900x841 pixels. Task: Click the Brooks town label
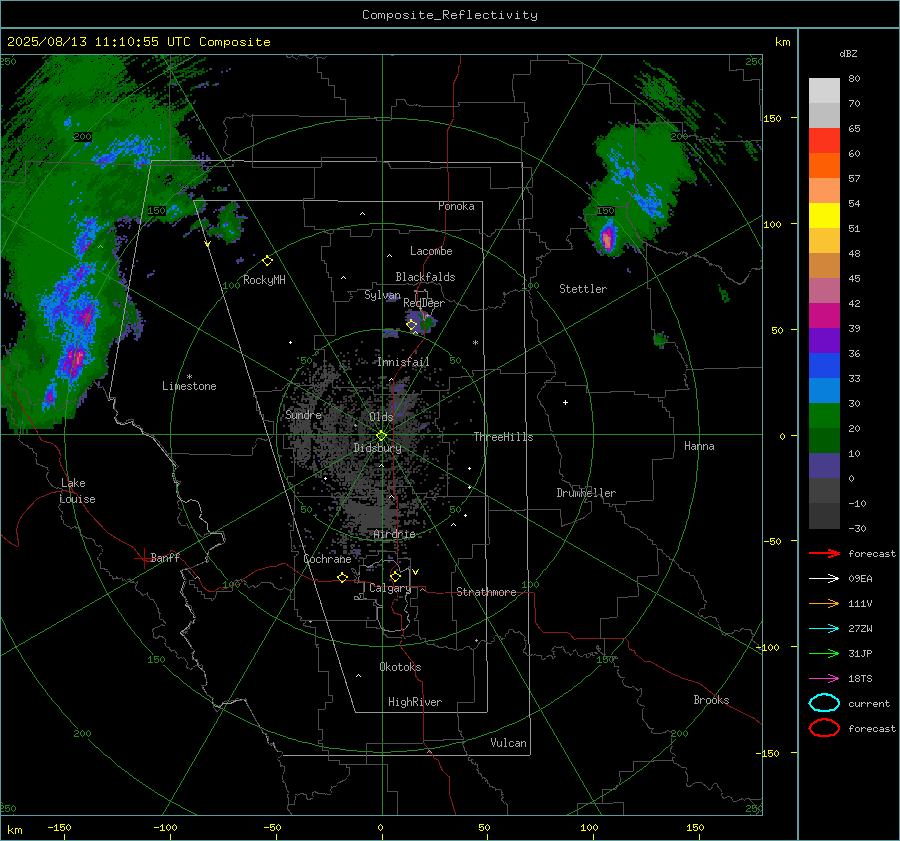(711, 700)
